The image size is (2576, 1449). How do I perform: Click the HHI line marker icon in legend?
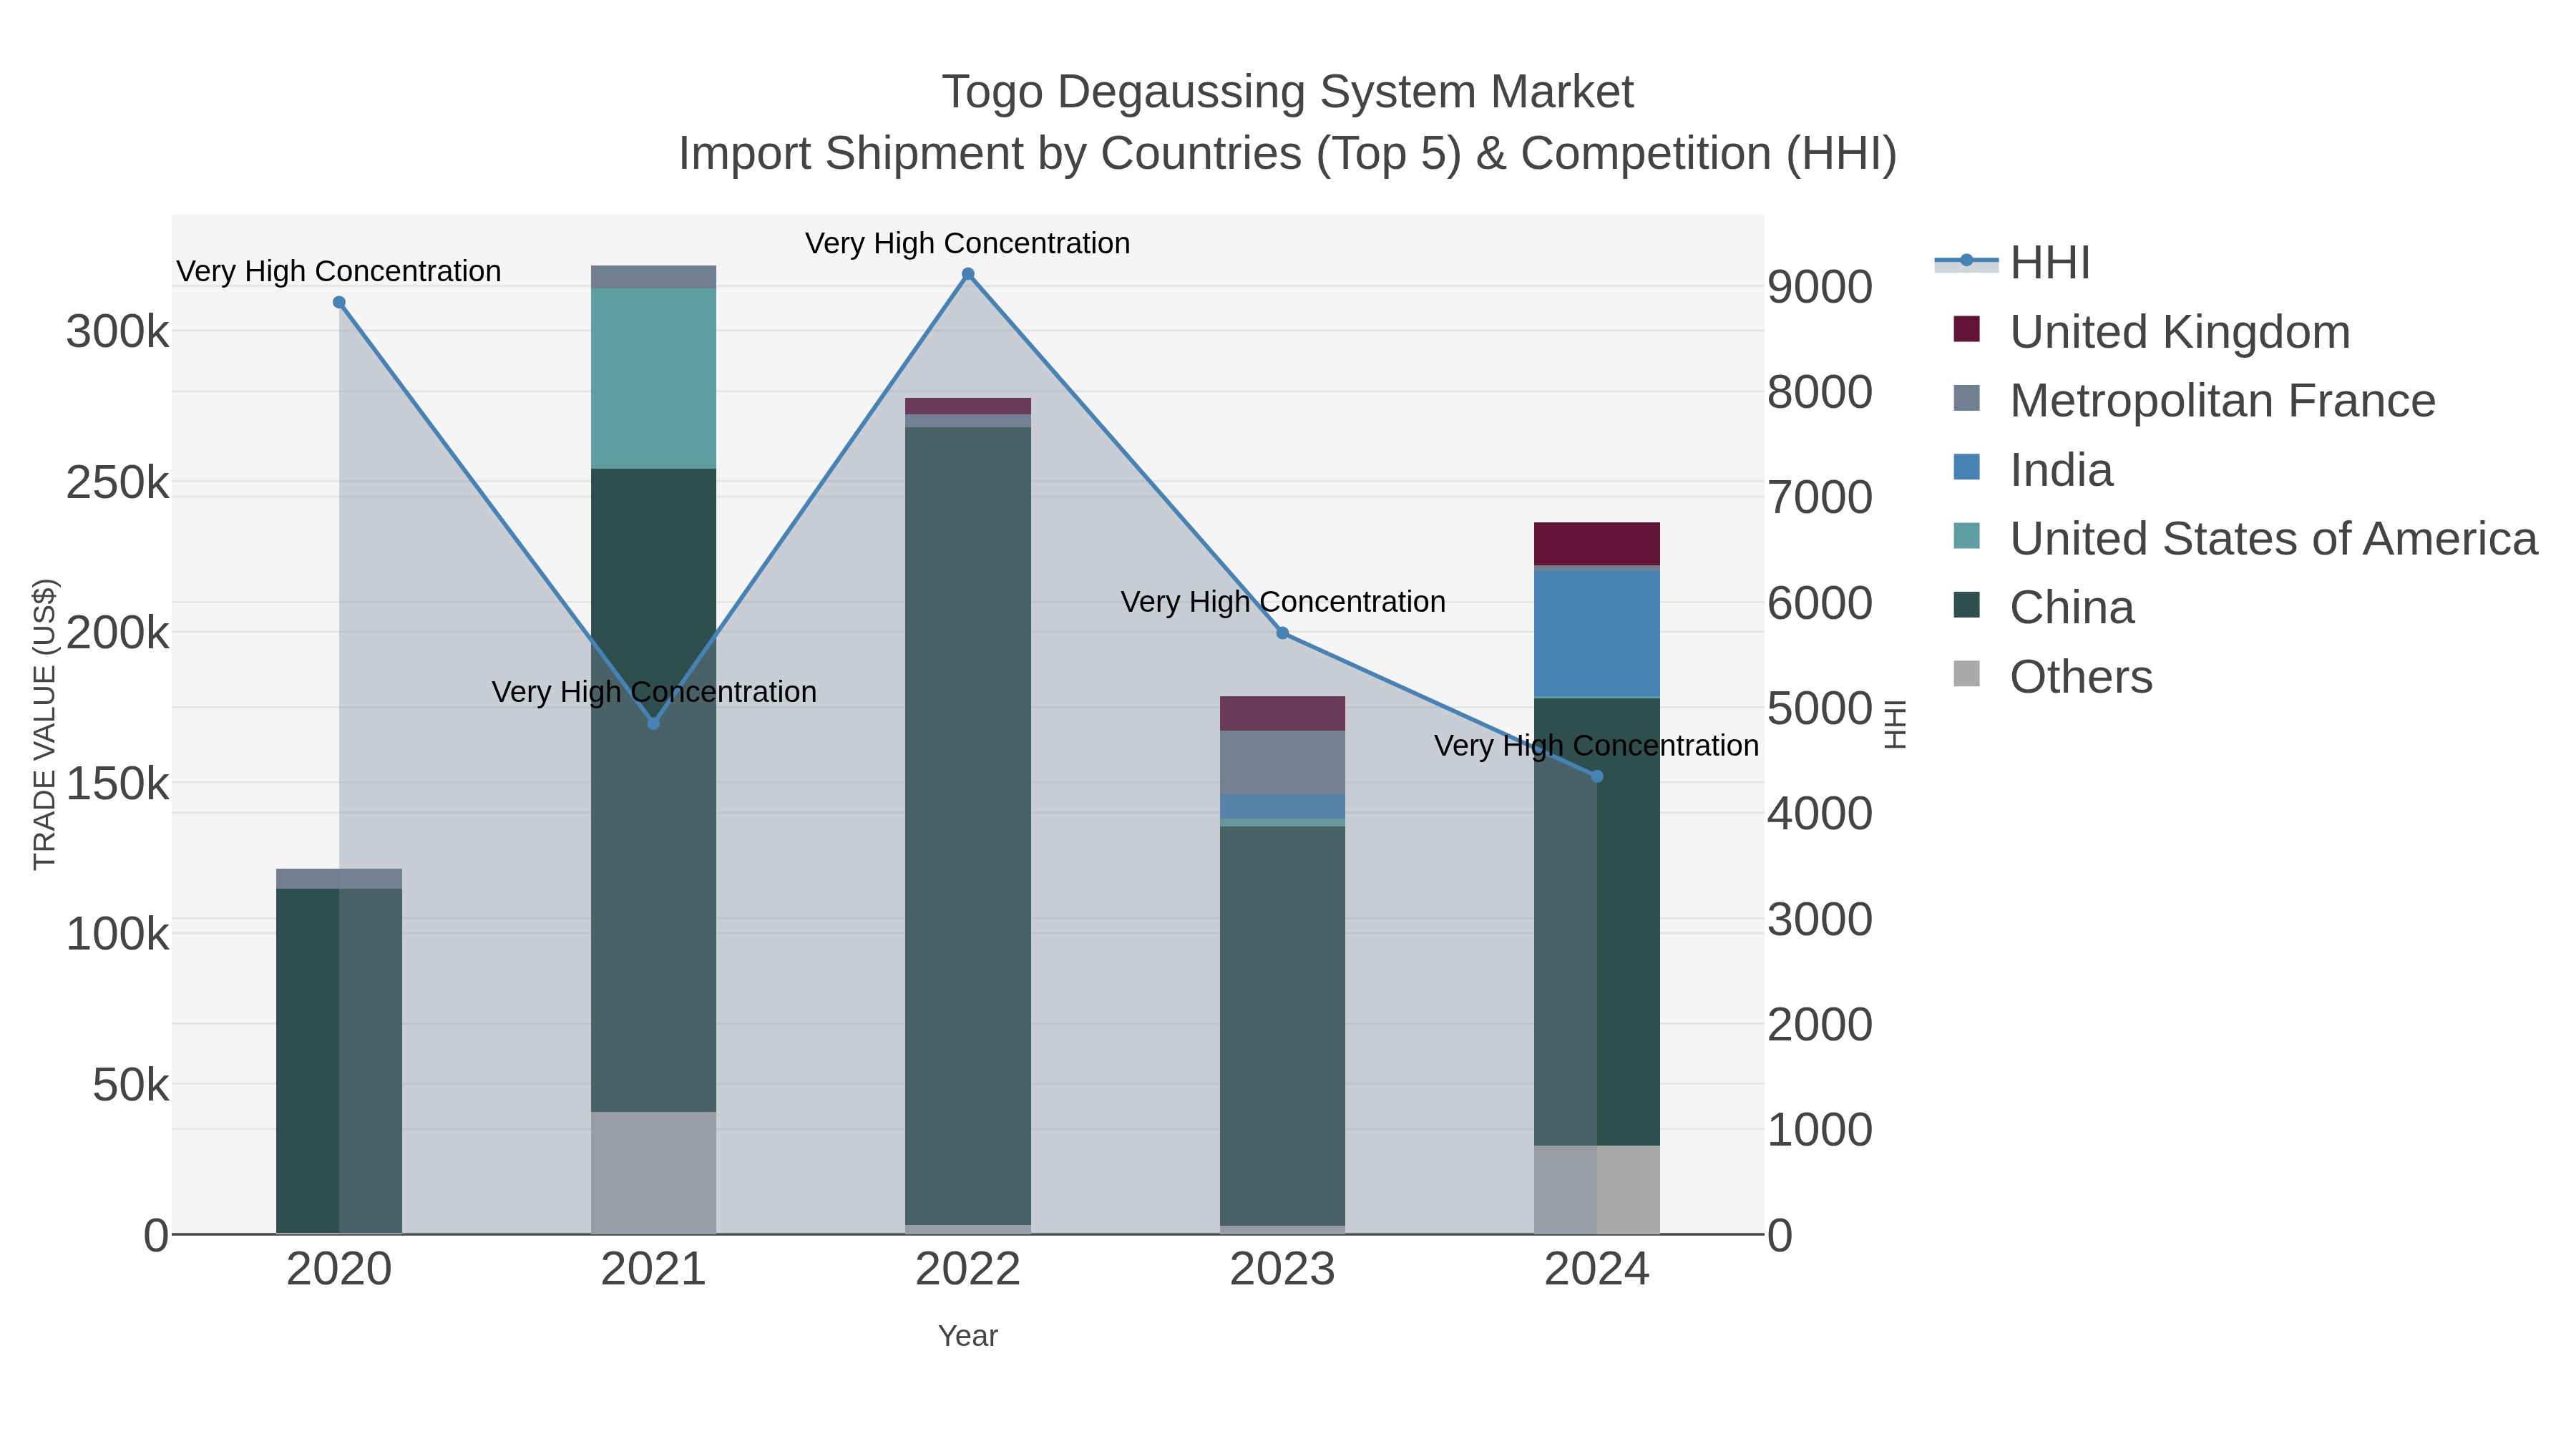pos(1966,261)
